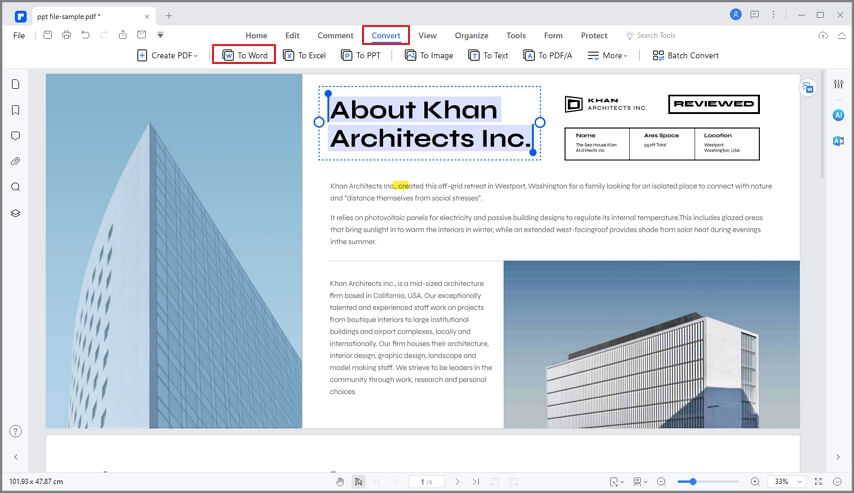Convert the PDF to Text
854x493 pixels.
pos(488,55)
